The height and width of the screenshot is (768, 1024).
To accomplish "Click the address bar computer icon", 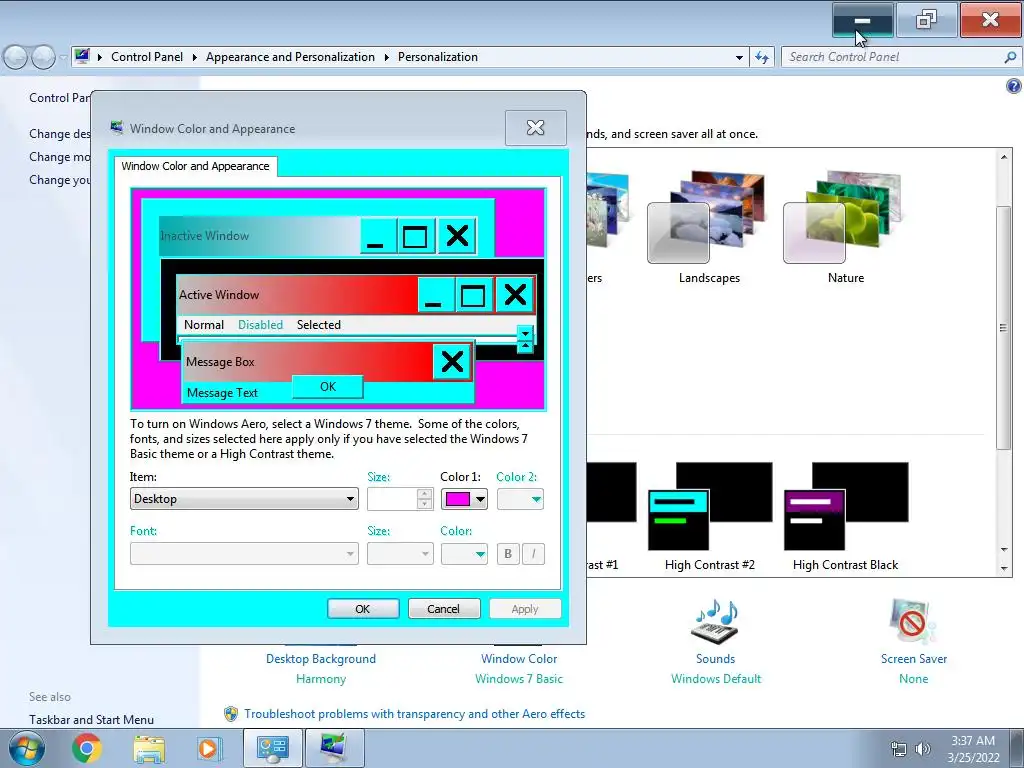I will [x=82, y=57].
